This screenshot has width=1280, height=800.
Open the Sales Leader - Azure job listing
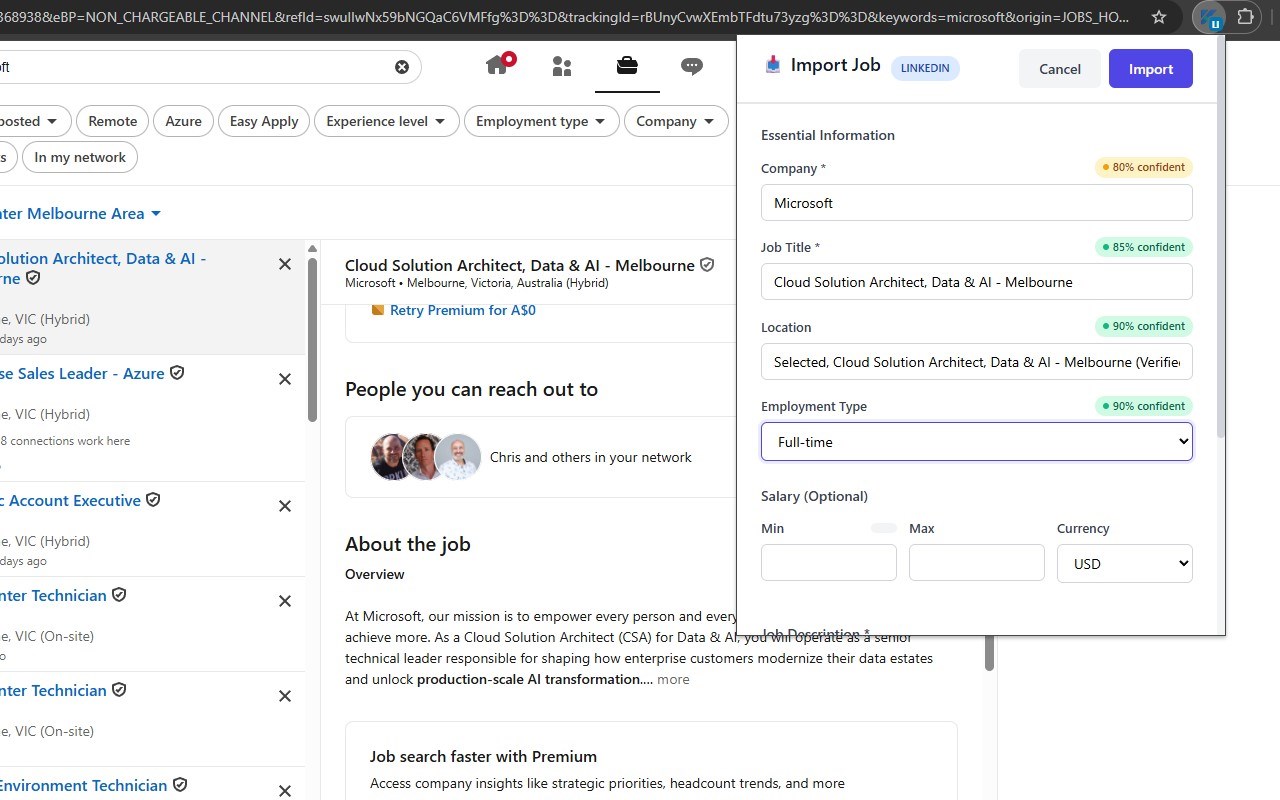pyautogui.click(x=82, y=373)
